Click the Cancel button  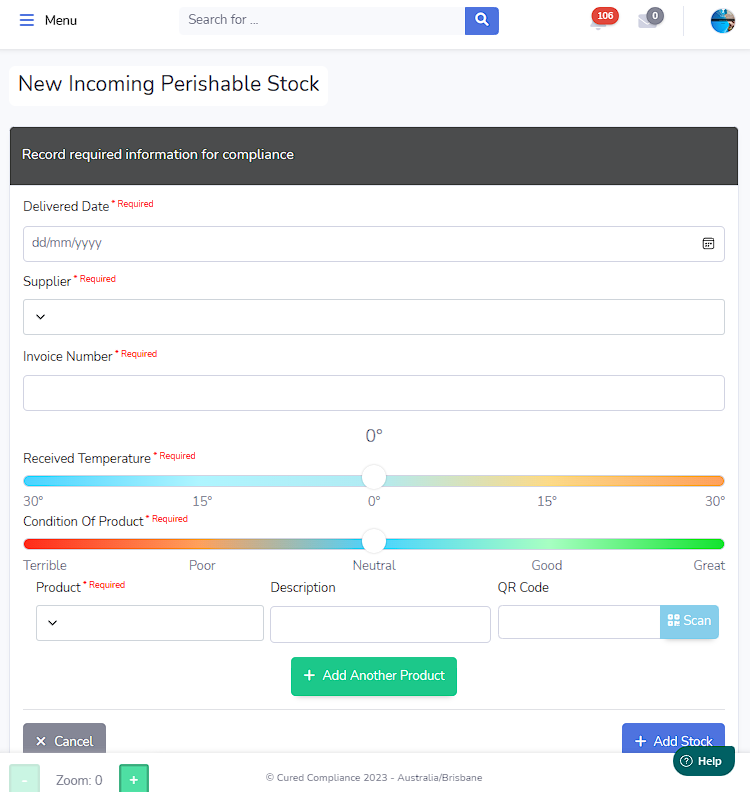[64, 740]
